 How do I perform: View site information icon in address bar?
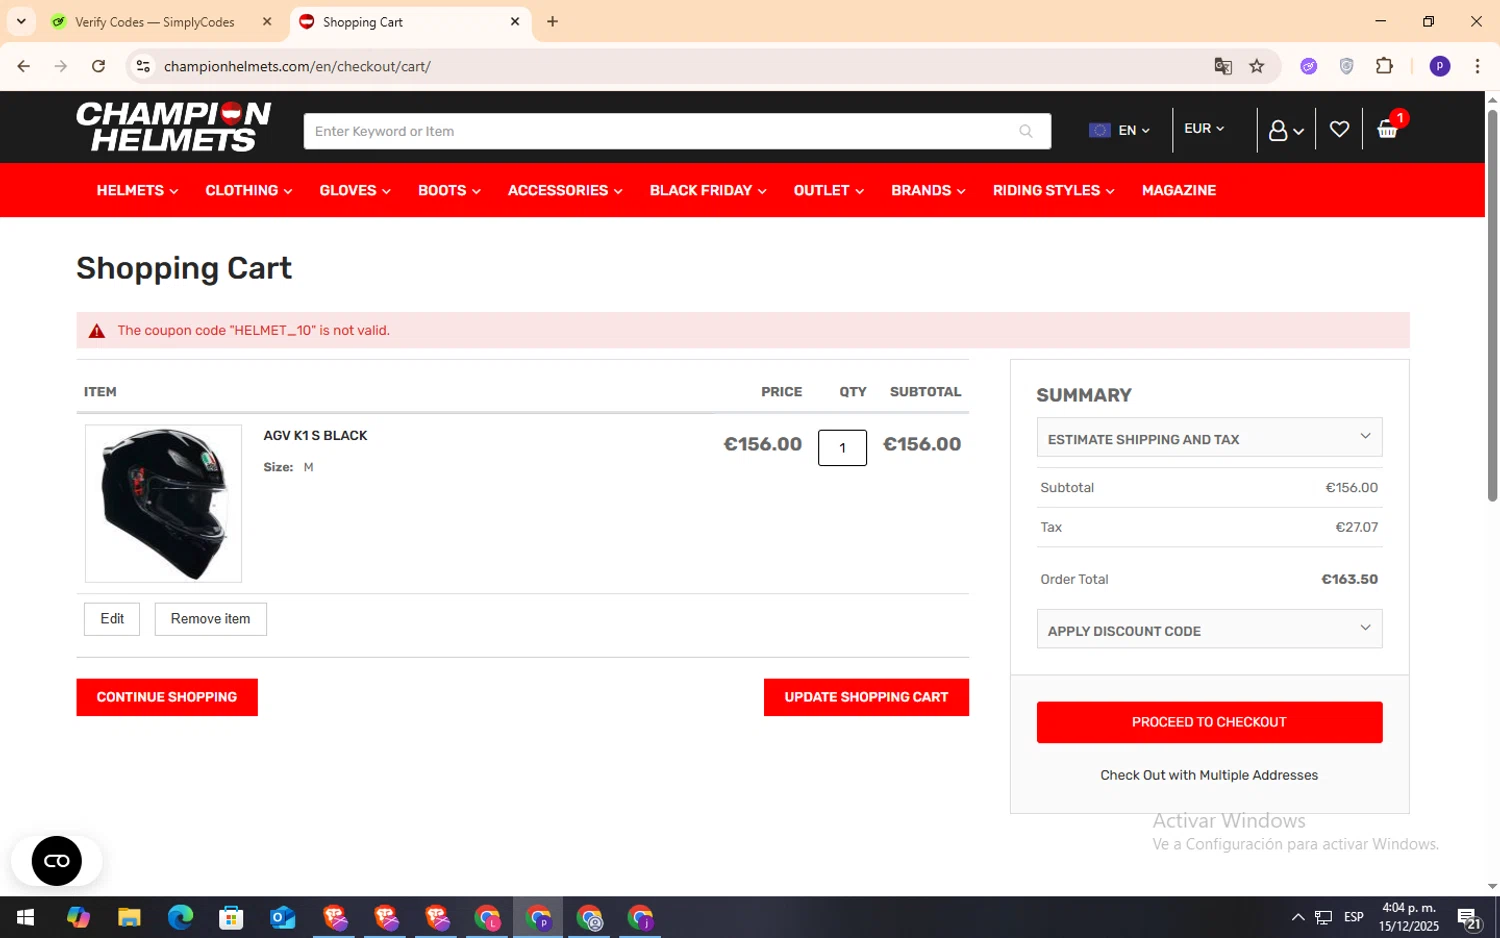click(x=143, y=66)
